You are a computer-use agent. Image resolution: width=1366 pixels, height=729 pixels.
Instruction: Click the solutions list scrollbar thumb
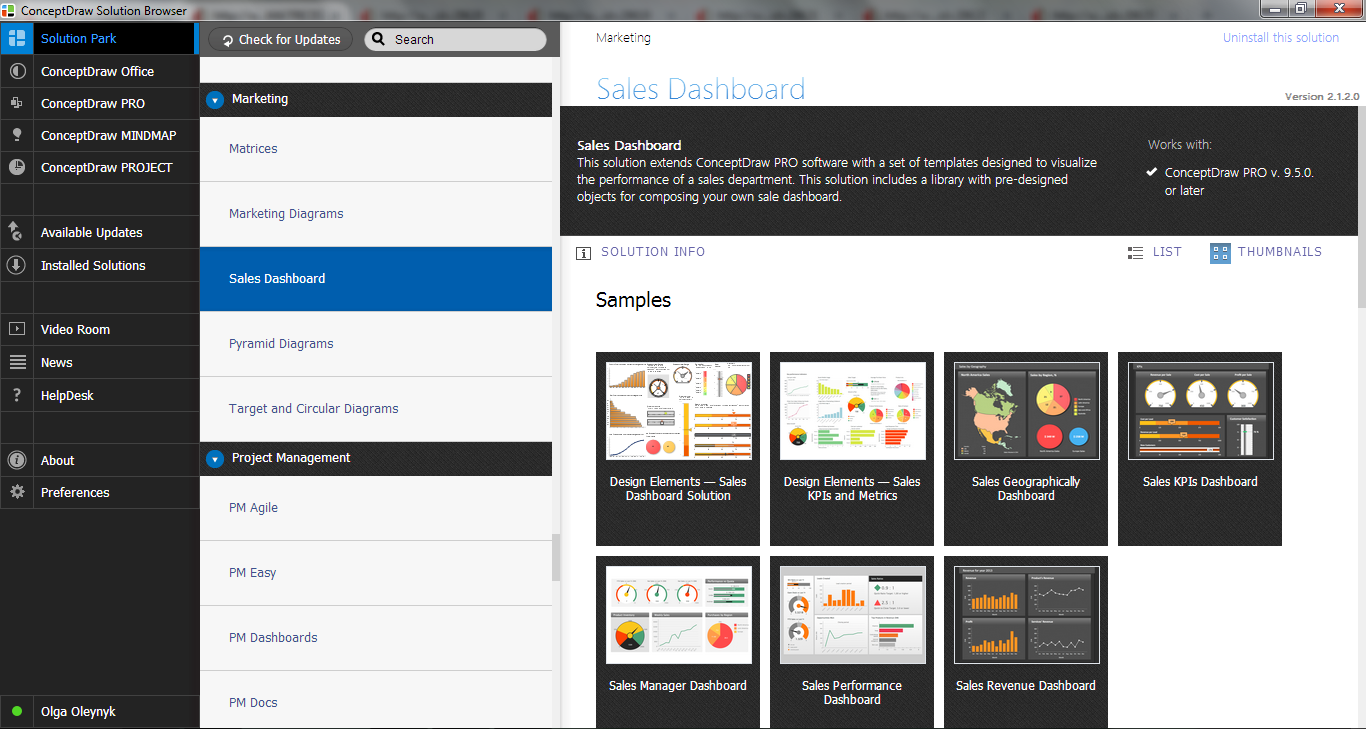click(x=556, y=557)
